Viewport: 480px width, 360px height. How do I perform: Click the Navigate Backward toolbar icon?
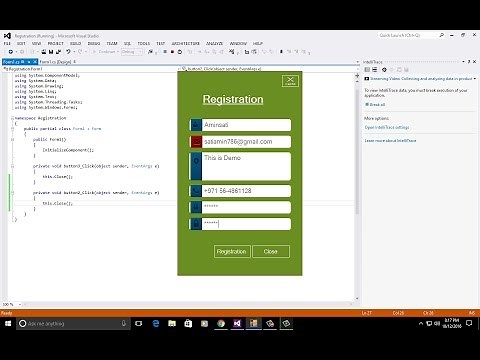click(11, 52)
